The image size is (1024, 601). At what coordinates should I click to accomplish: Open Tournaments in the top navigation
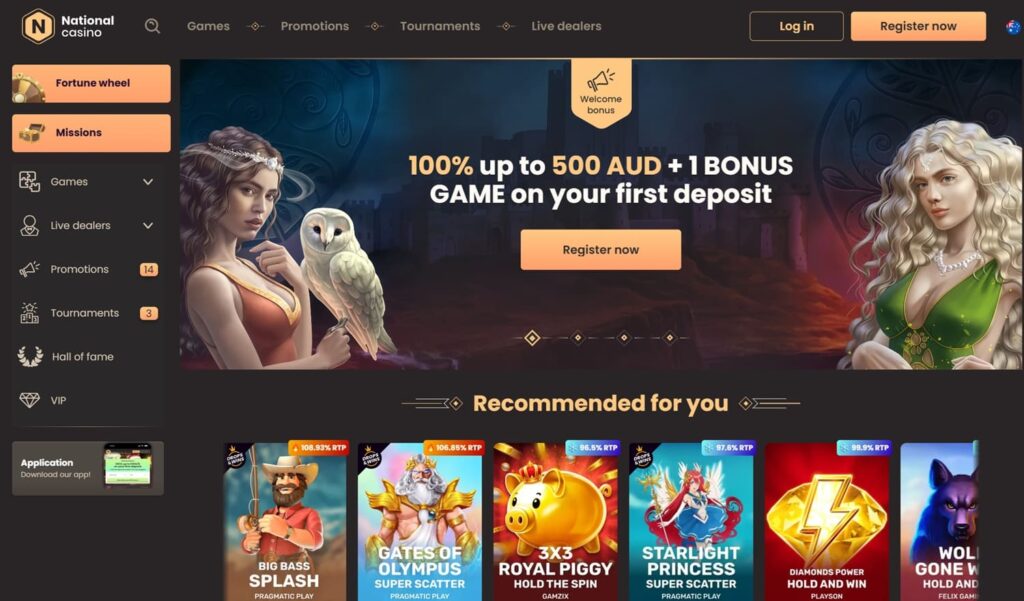[440, 26]
